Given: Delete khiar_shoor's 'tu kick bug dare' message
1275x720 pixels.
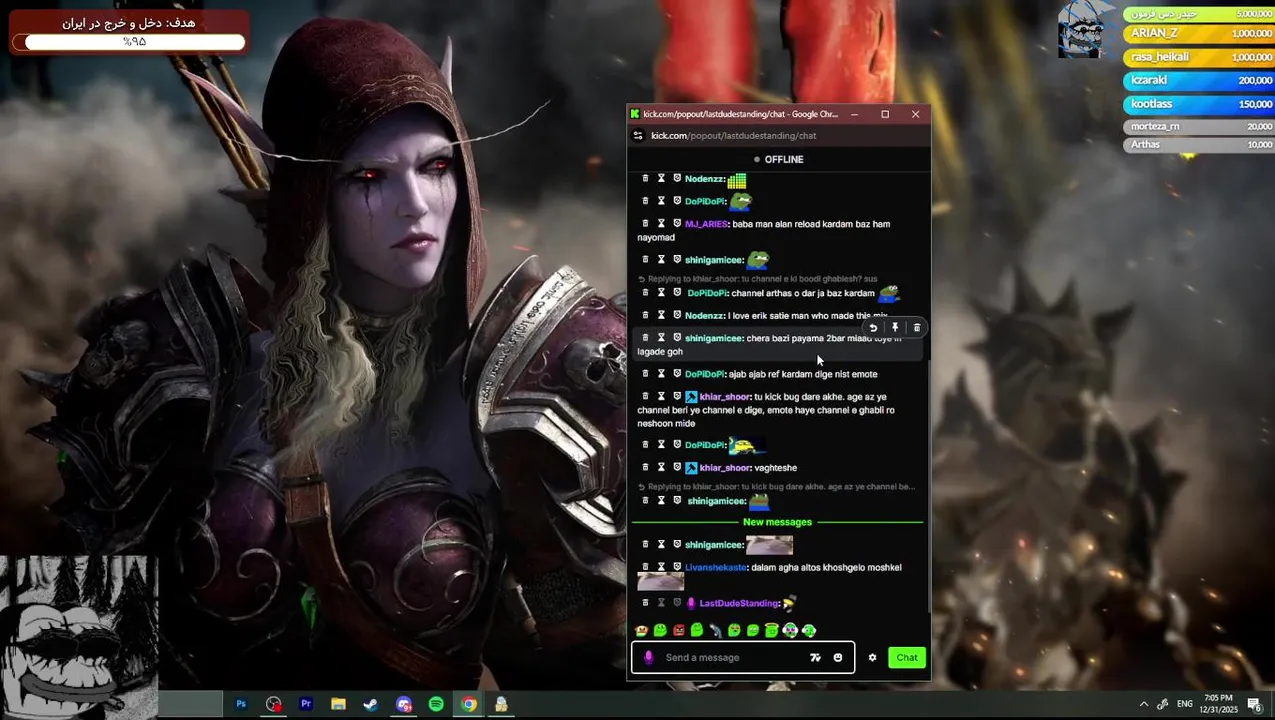Looking at the screenshot, I should pos(645,397).
